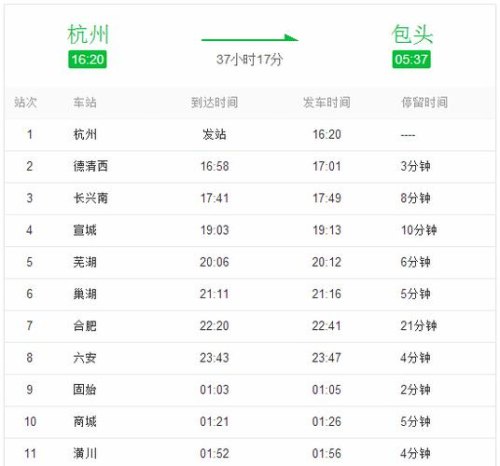This screenshot has height=466, width=500.
Task: Select the 六安 station name
Action: tap(85, 358)
